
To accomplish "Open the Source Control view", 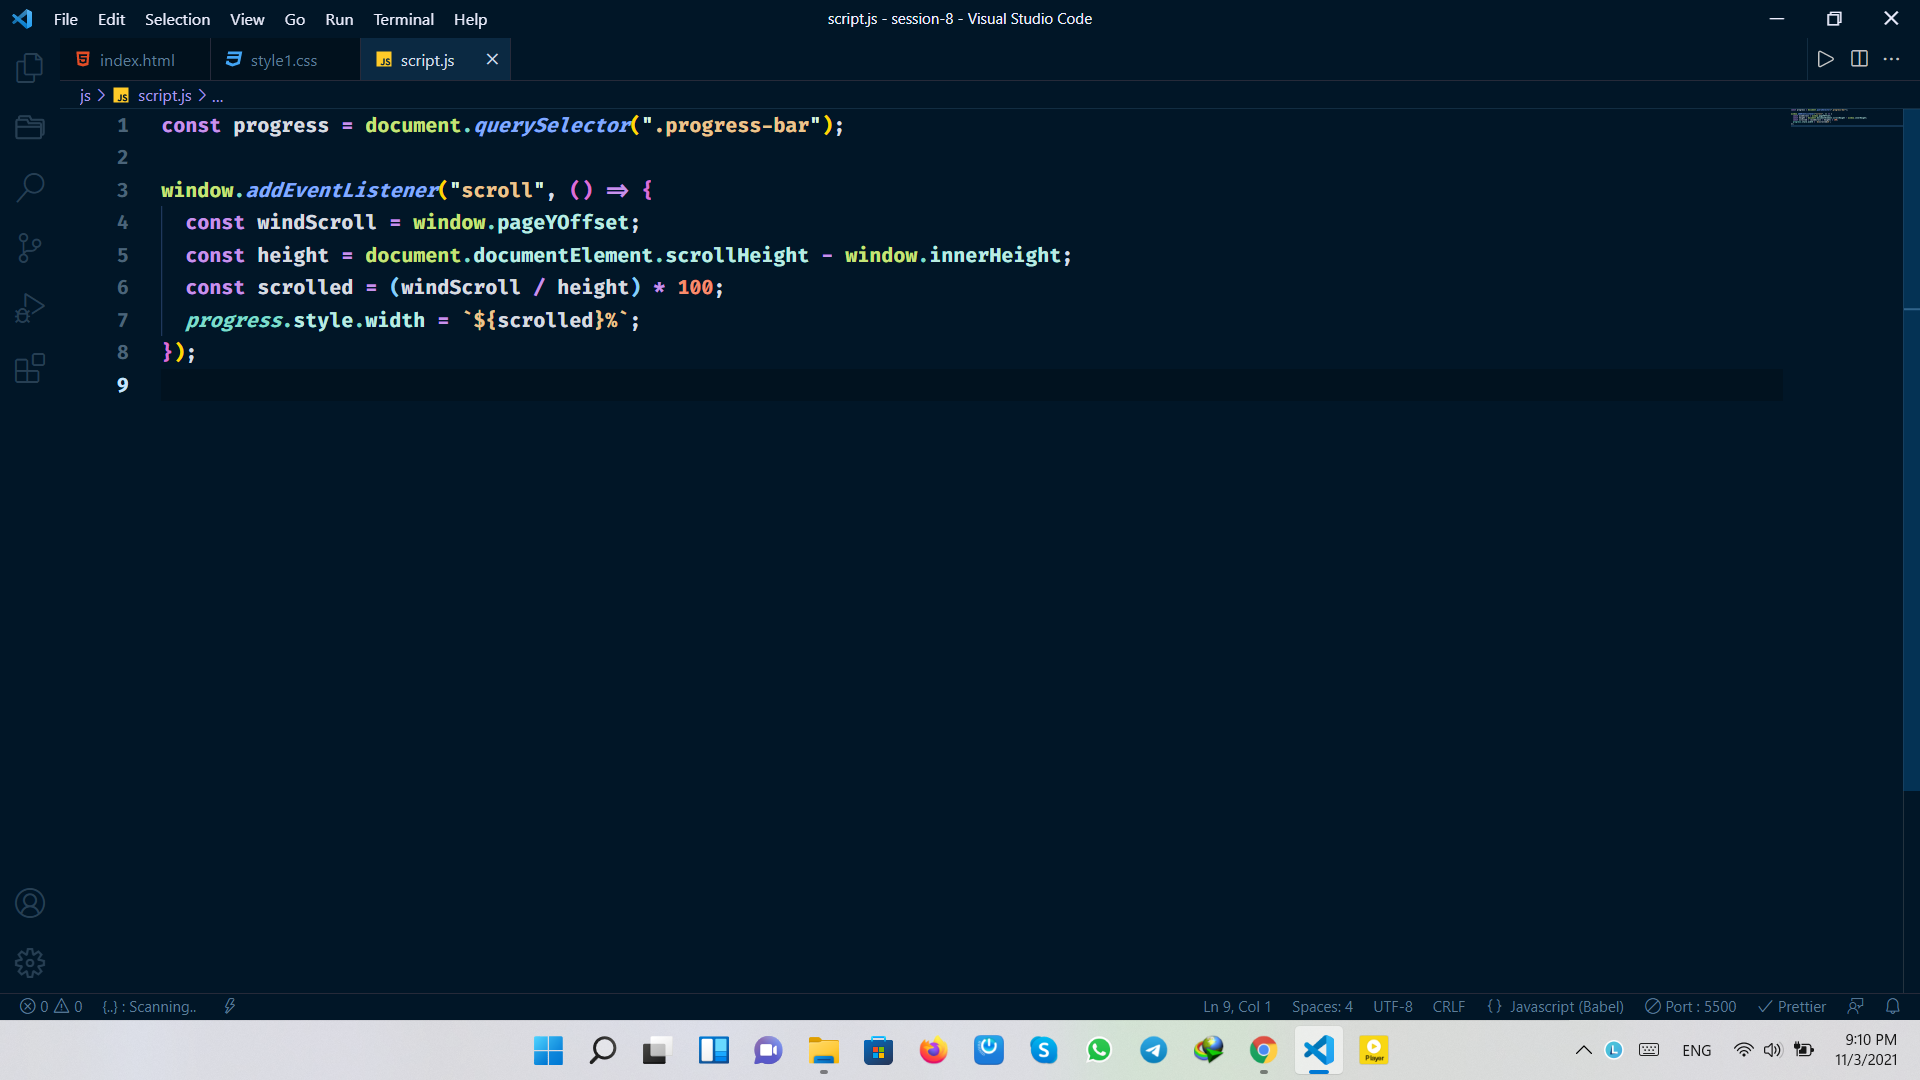I will click(30, 248).
